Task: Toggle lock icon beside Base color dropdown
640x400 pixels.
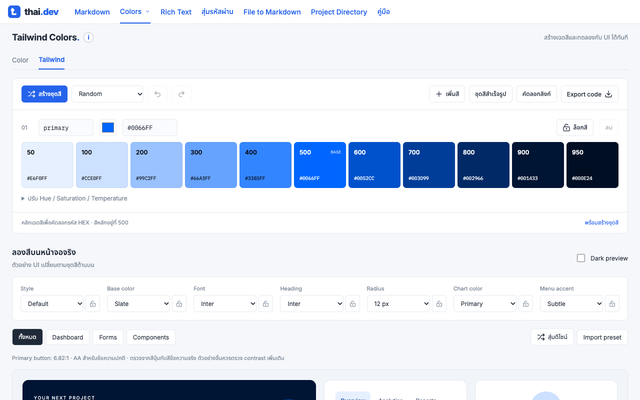Action: pos(179,304)
